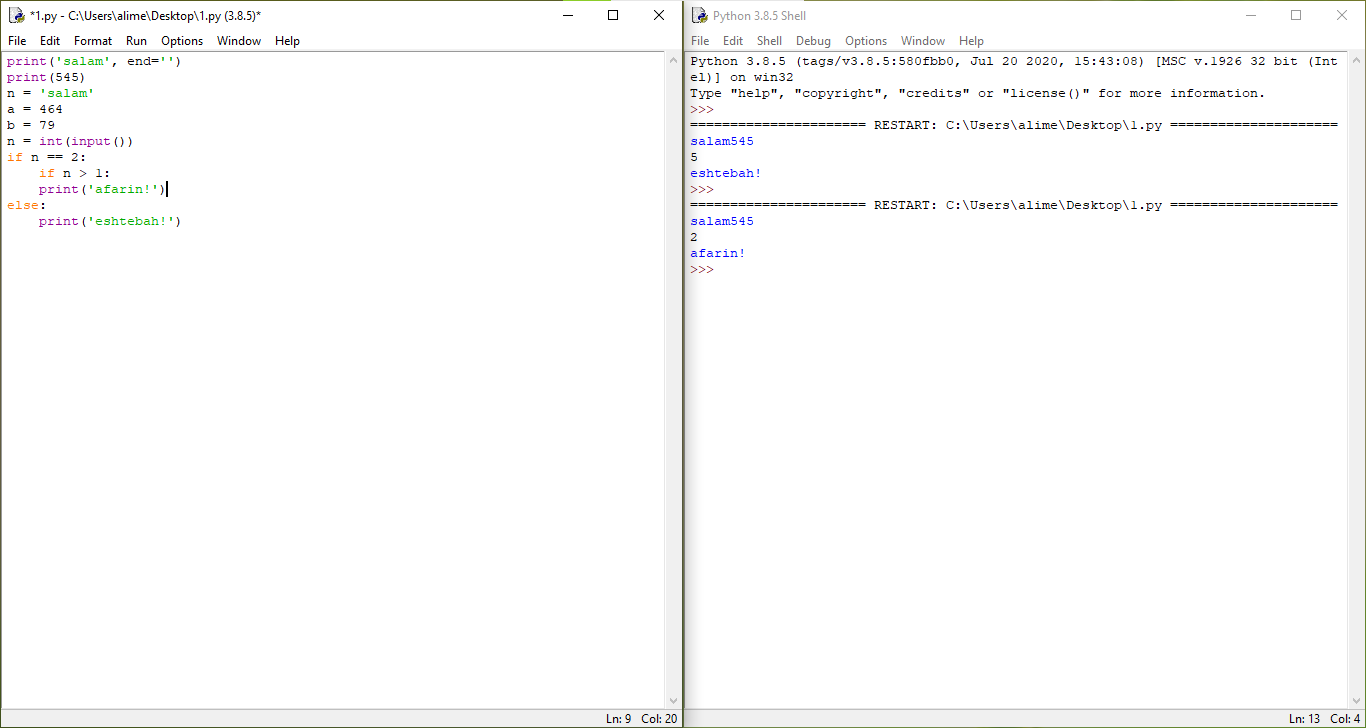Maximize the 1.py editor window
Image resolution: width=1366 pixels, height=728 pixels.
(x=613, y=16)
